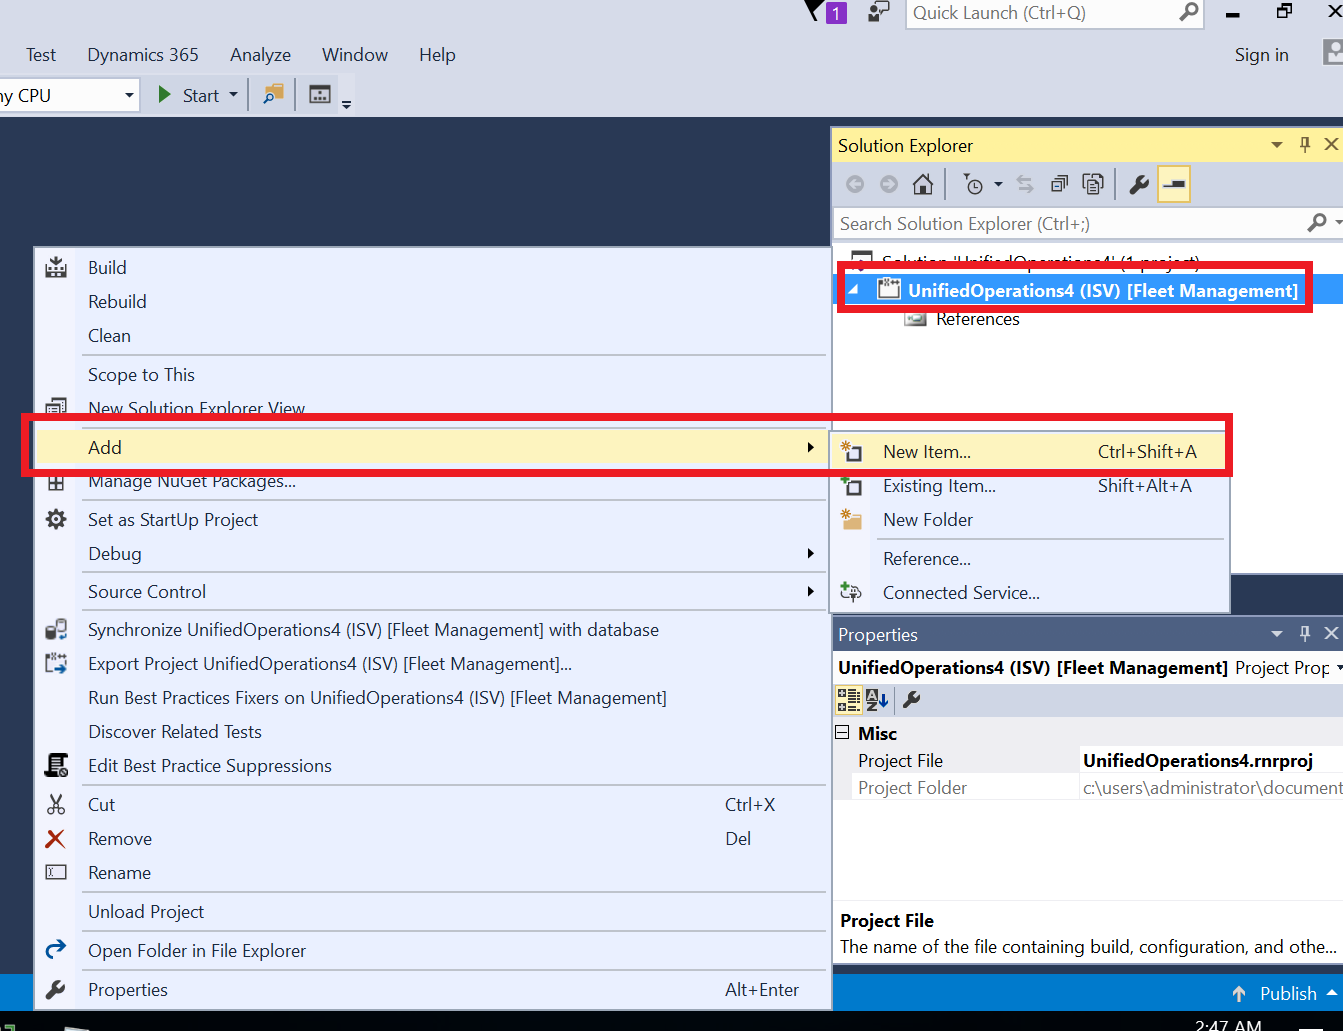Toggle auto-hide pin on Solution Explorer
This screenshot has width=1343, height=1031.
pos(1305,145)
